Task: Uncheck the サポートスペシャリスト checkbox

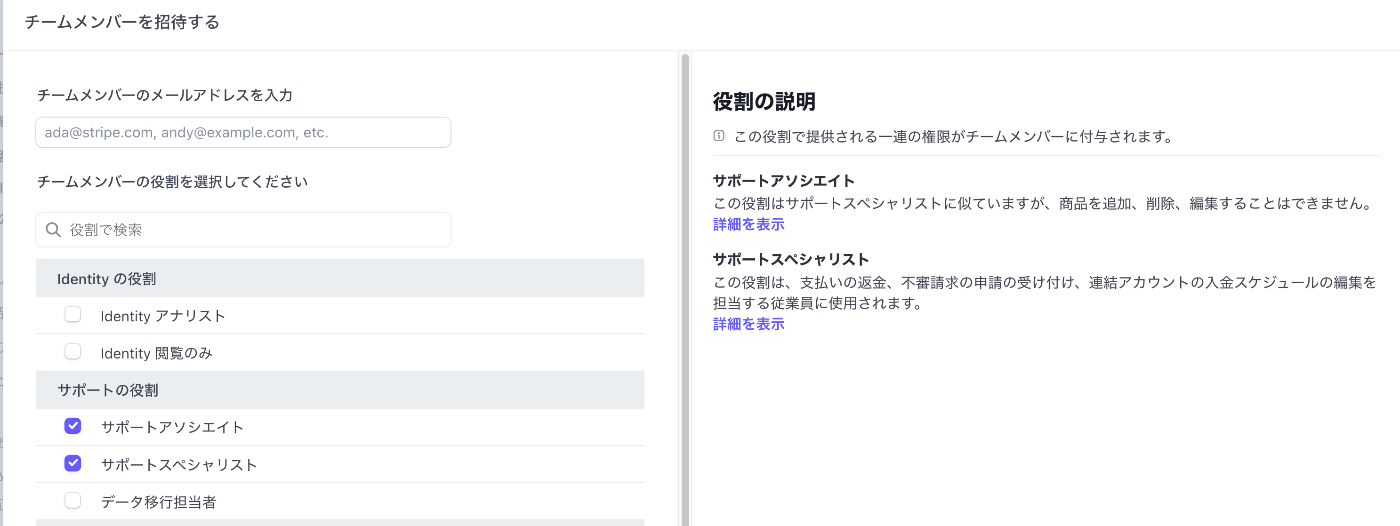Action: click(x=73, y=464)
